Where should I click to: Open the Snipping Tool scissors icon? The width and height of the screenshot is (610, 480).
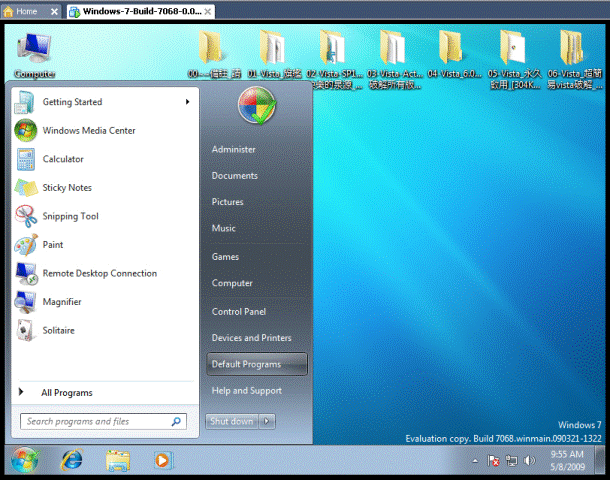(26, 216)
